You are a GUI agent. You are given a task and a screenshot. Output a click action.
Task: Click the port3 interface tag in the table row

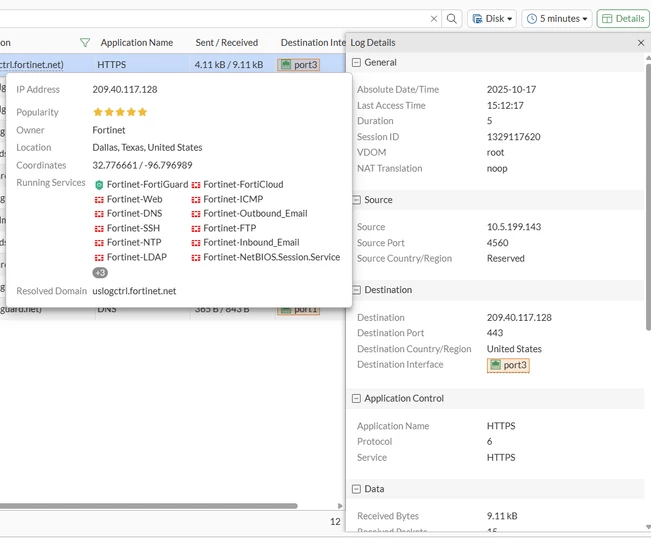pyautogui.click(x=299, y=65)
